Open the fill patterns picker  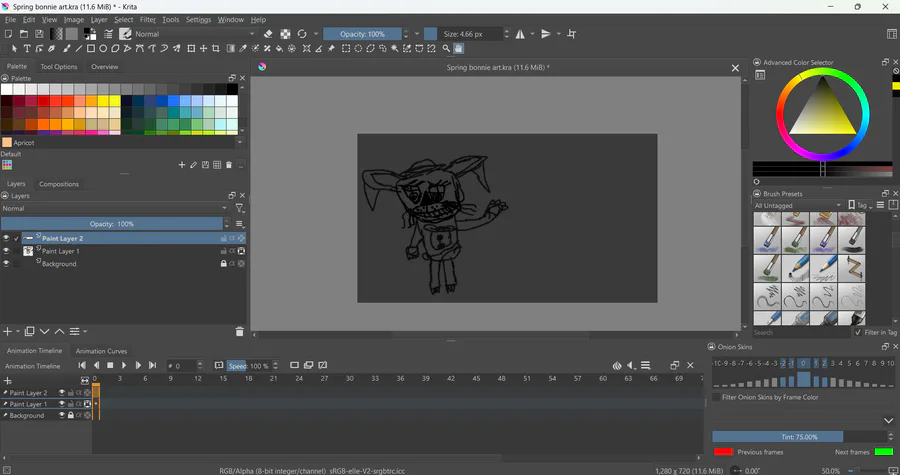coord(71,34)
